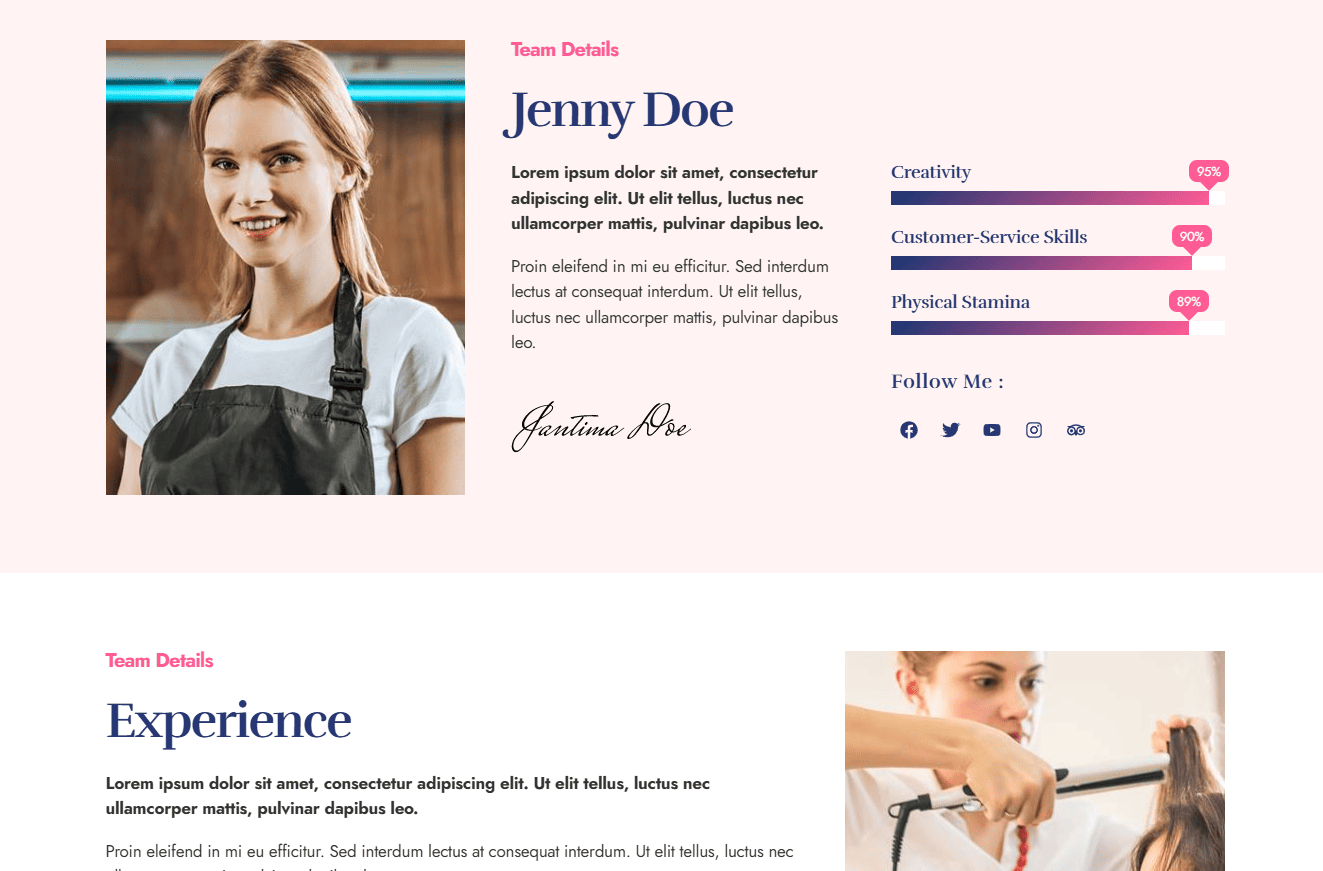Open the Instagram social icon
1323x871 pixels.
pyautogui.click(x=1034, y=430)
